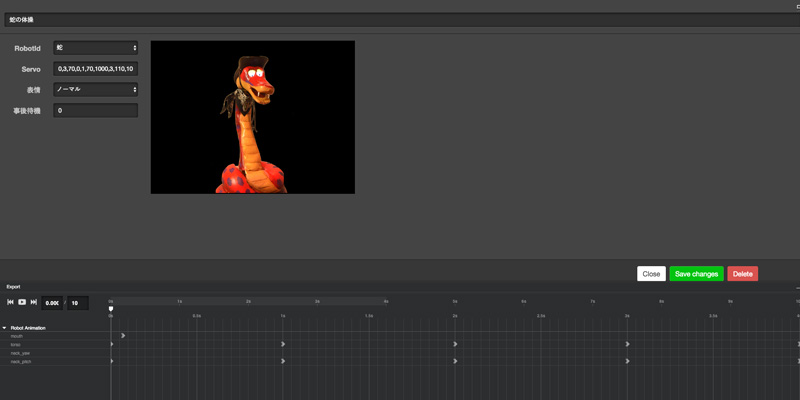Image resolution: width=800 pixels, height=400 pixels.
Task: Click the total duration field showing 10
Action: [78, 303]
